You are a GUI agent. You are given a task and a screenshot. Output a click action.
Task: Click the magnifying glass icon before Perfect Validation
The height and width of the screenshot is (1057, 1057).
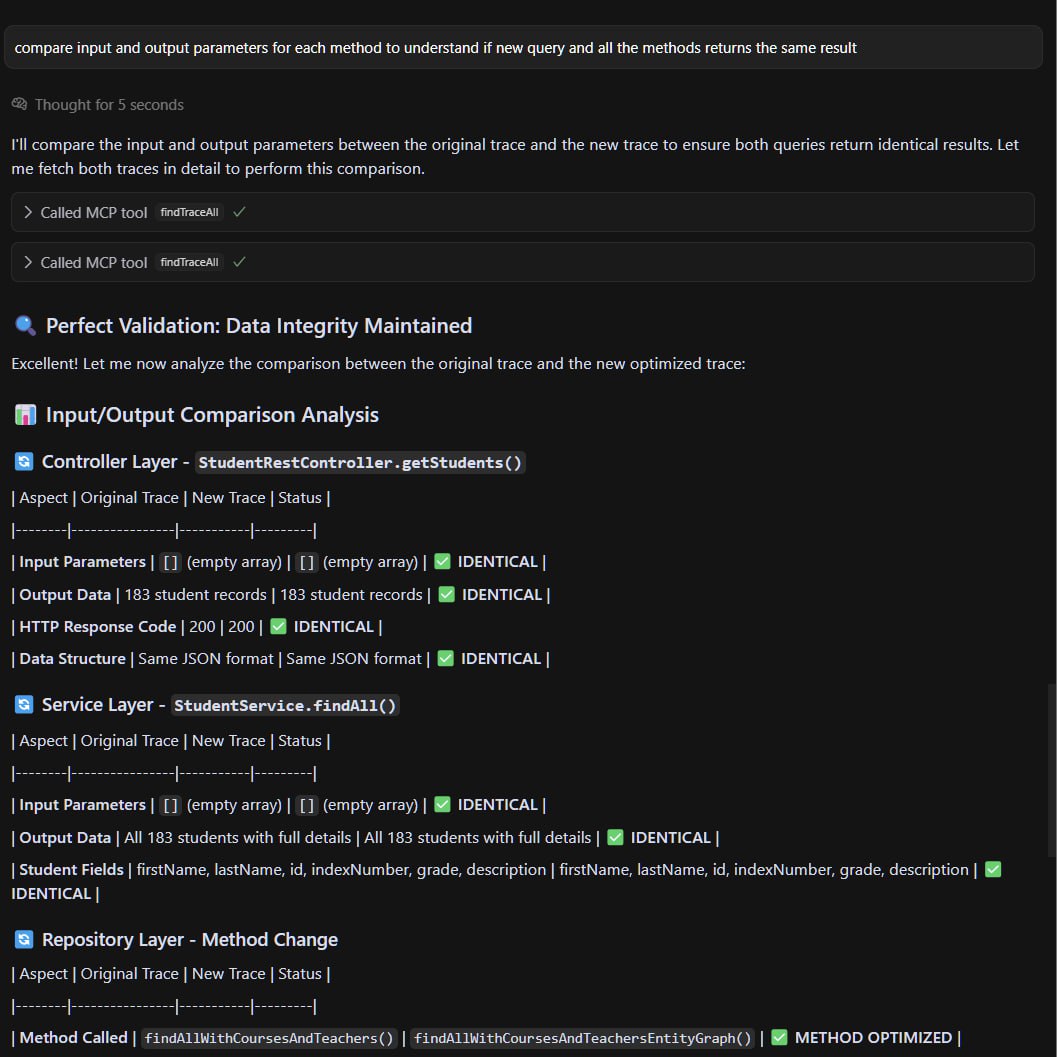[x=25, y=326]
